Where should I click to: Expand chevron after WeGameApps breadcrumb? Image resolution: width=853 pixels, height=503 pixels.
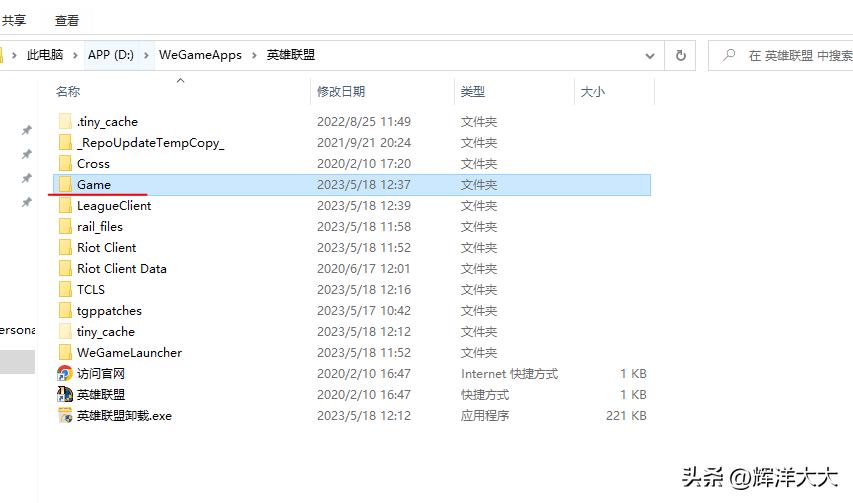click(254, 55)
